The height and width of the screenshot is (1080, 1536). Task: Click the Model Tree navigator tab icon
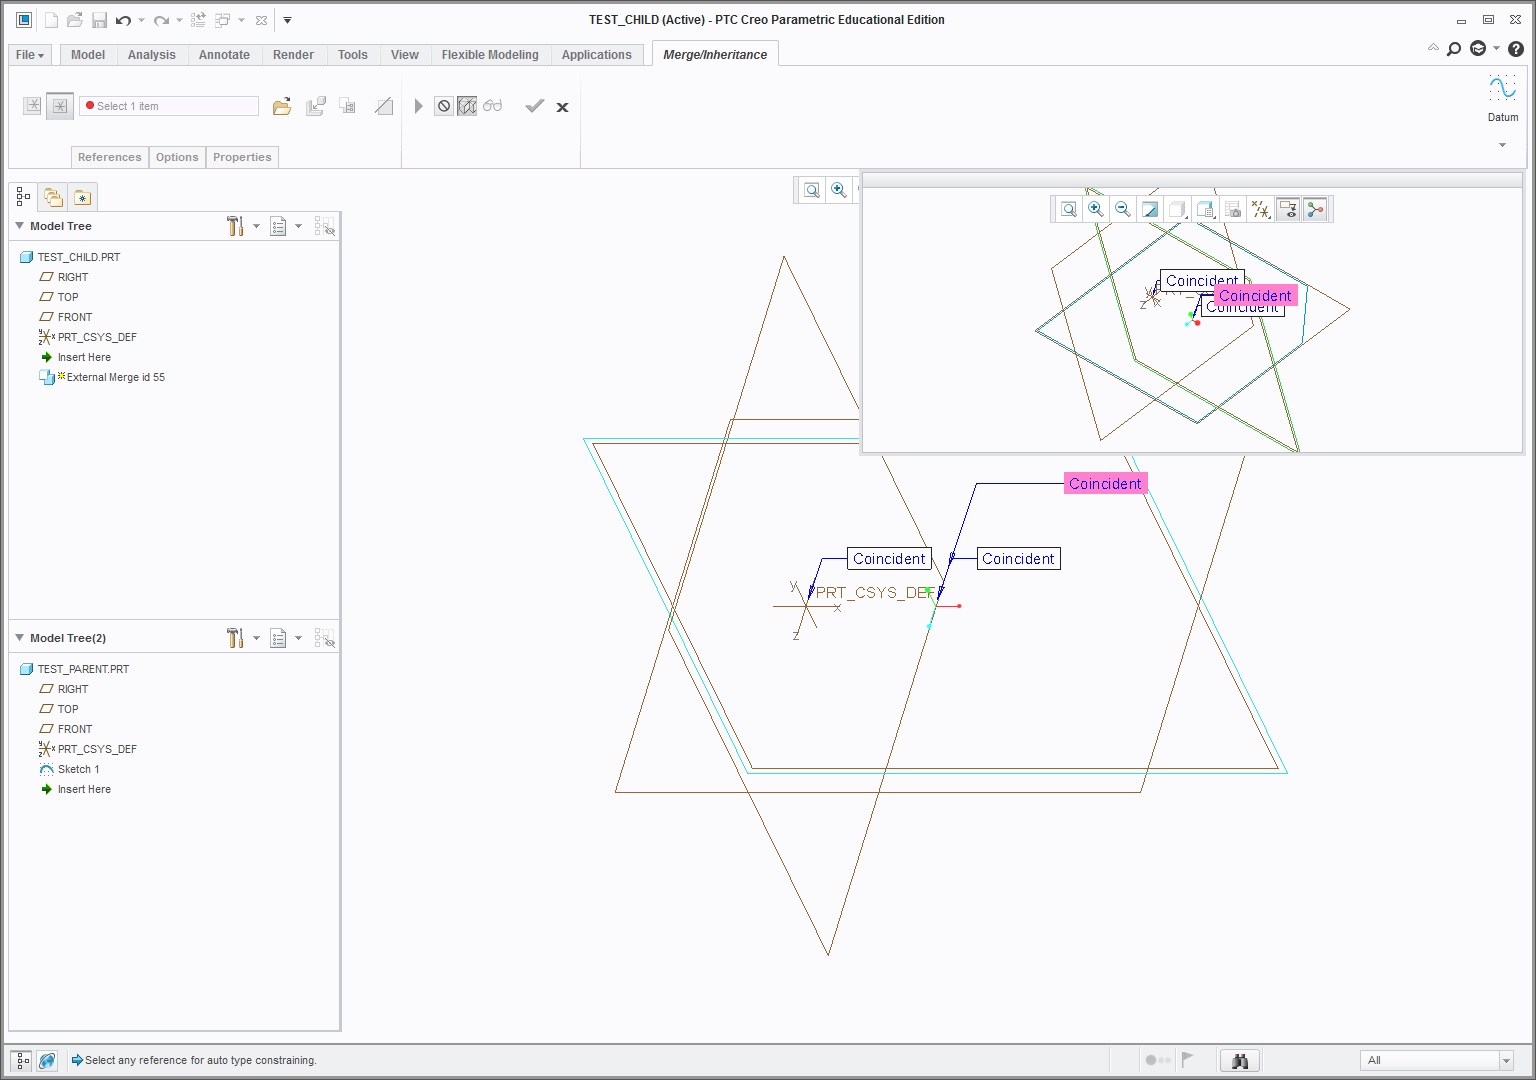(23, 197)
